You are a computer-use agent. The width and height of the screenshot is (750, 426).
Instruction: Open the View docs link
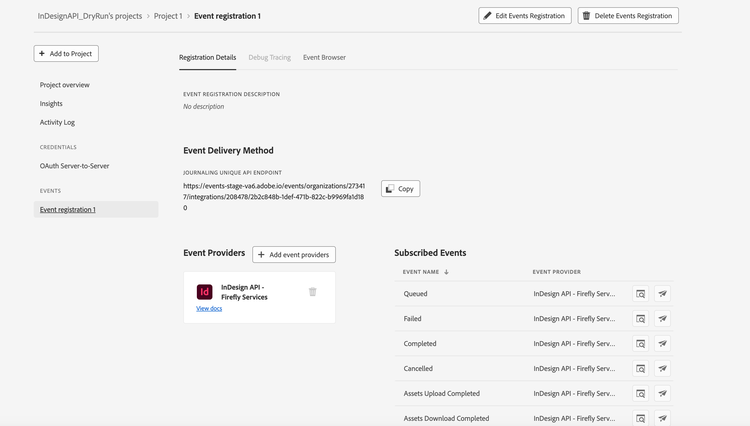coord(209,308)
